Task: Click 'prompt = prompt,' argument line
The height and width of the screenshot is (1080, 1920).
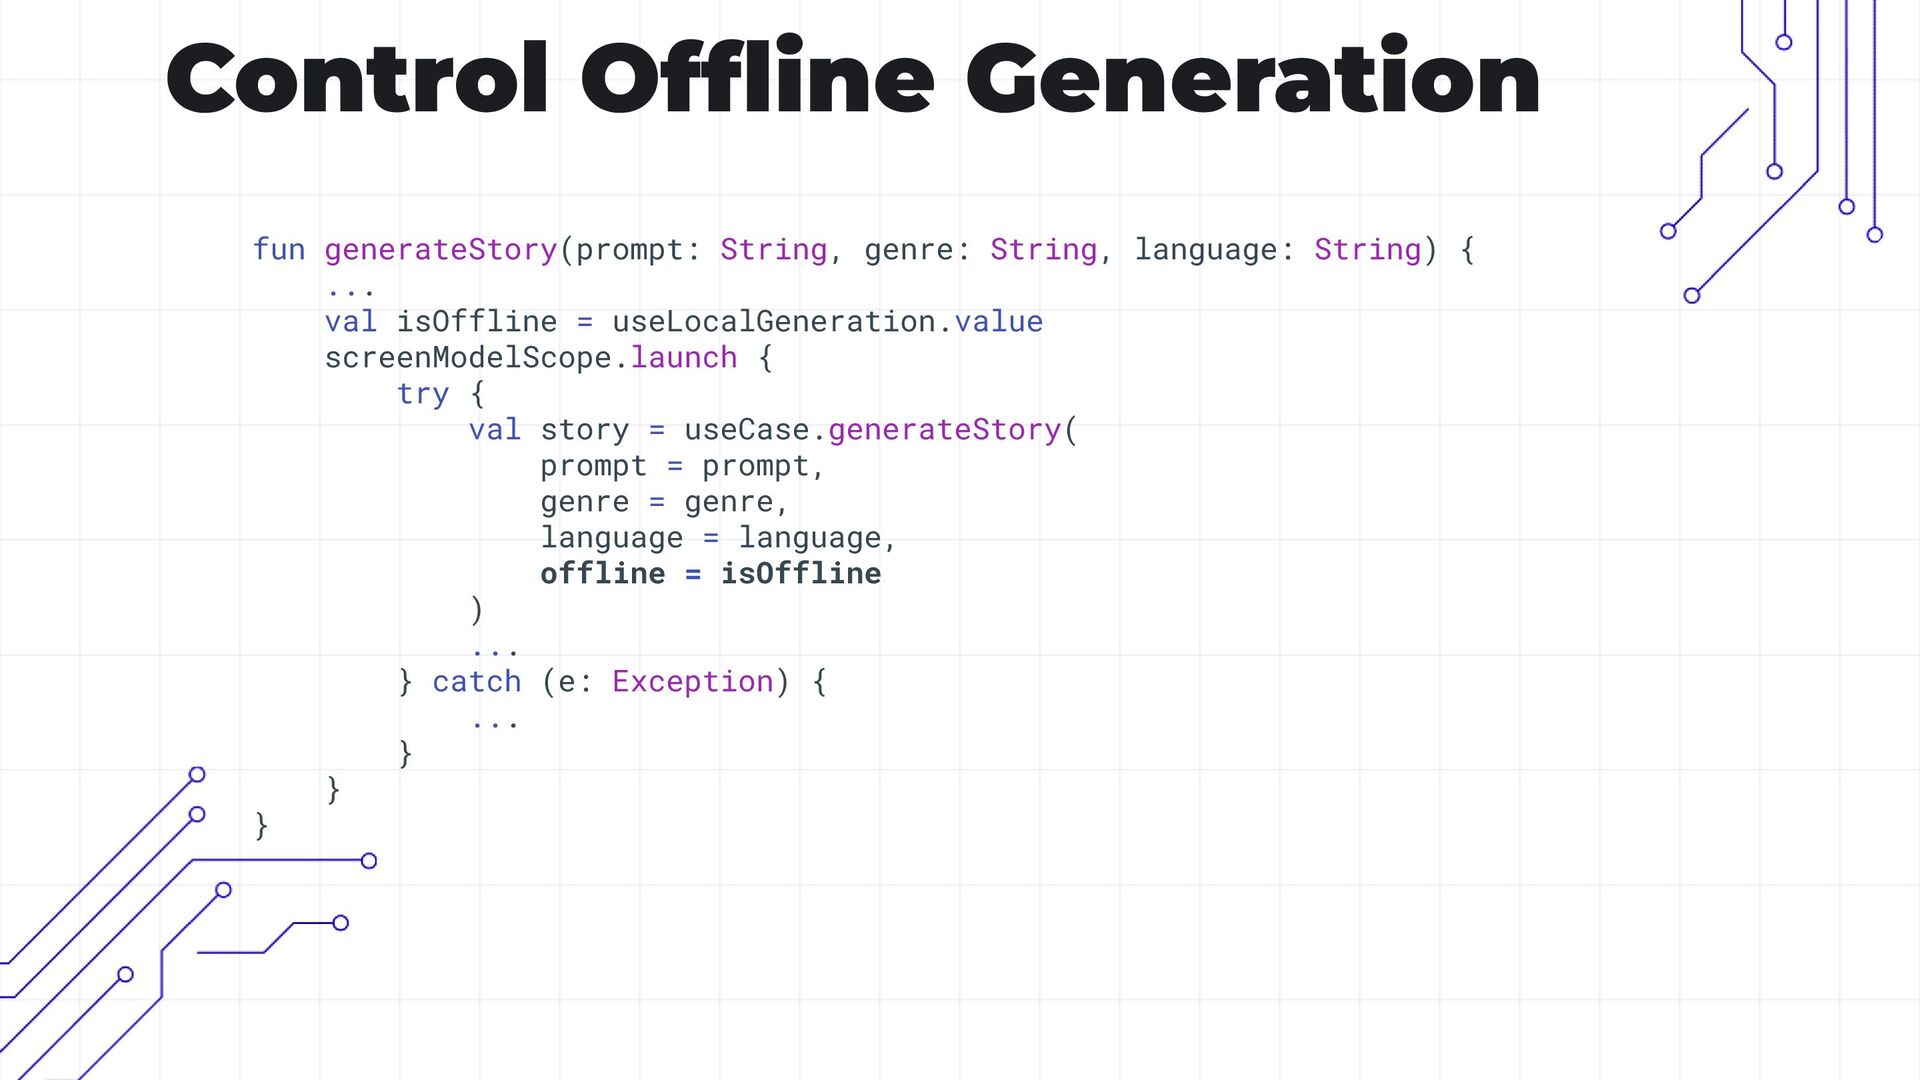Action: coord(681,466)
